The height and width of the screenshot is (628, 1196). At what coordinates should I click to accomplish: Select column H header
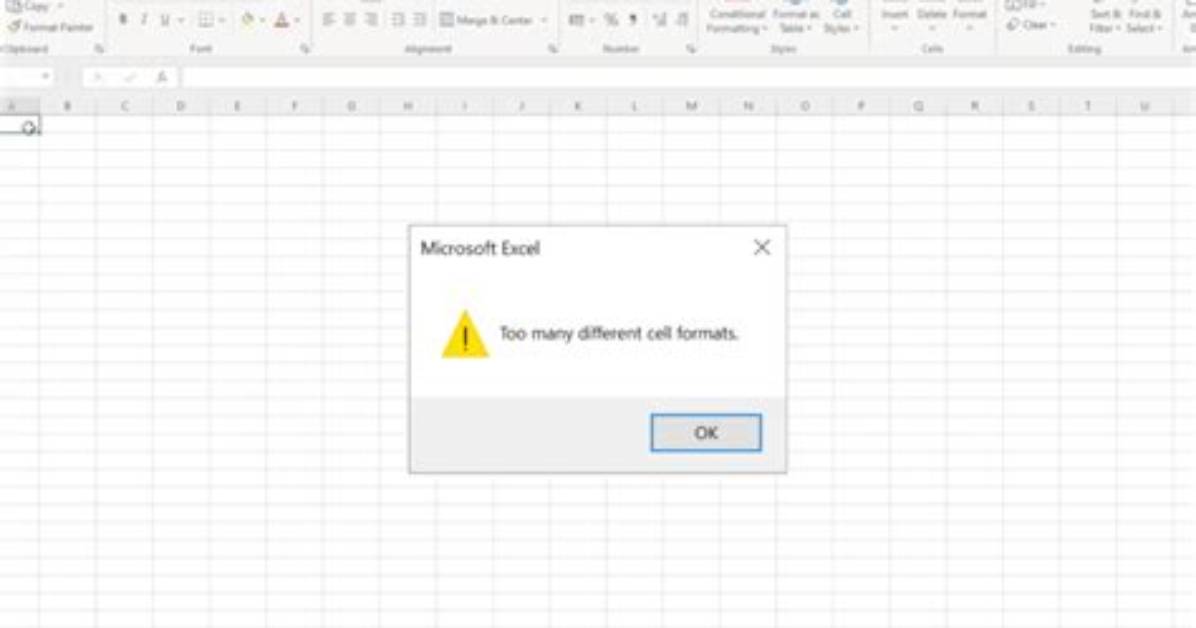click(407, 106)
